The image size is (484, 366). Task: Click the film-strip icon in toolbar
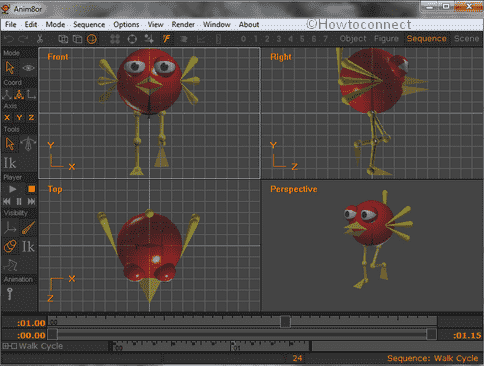tap(218, 39)
